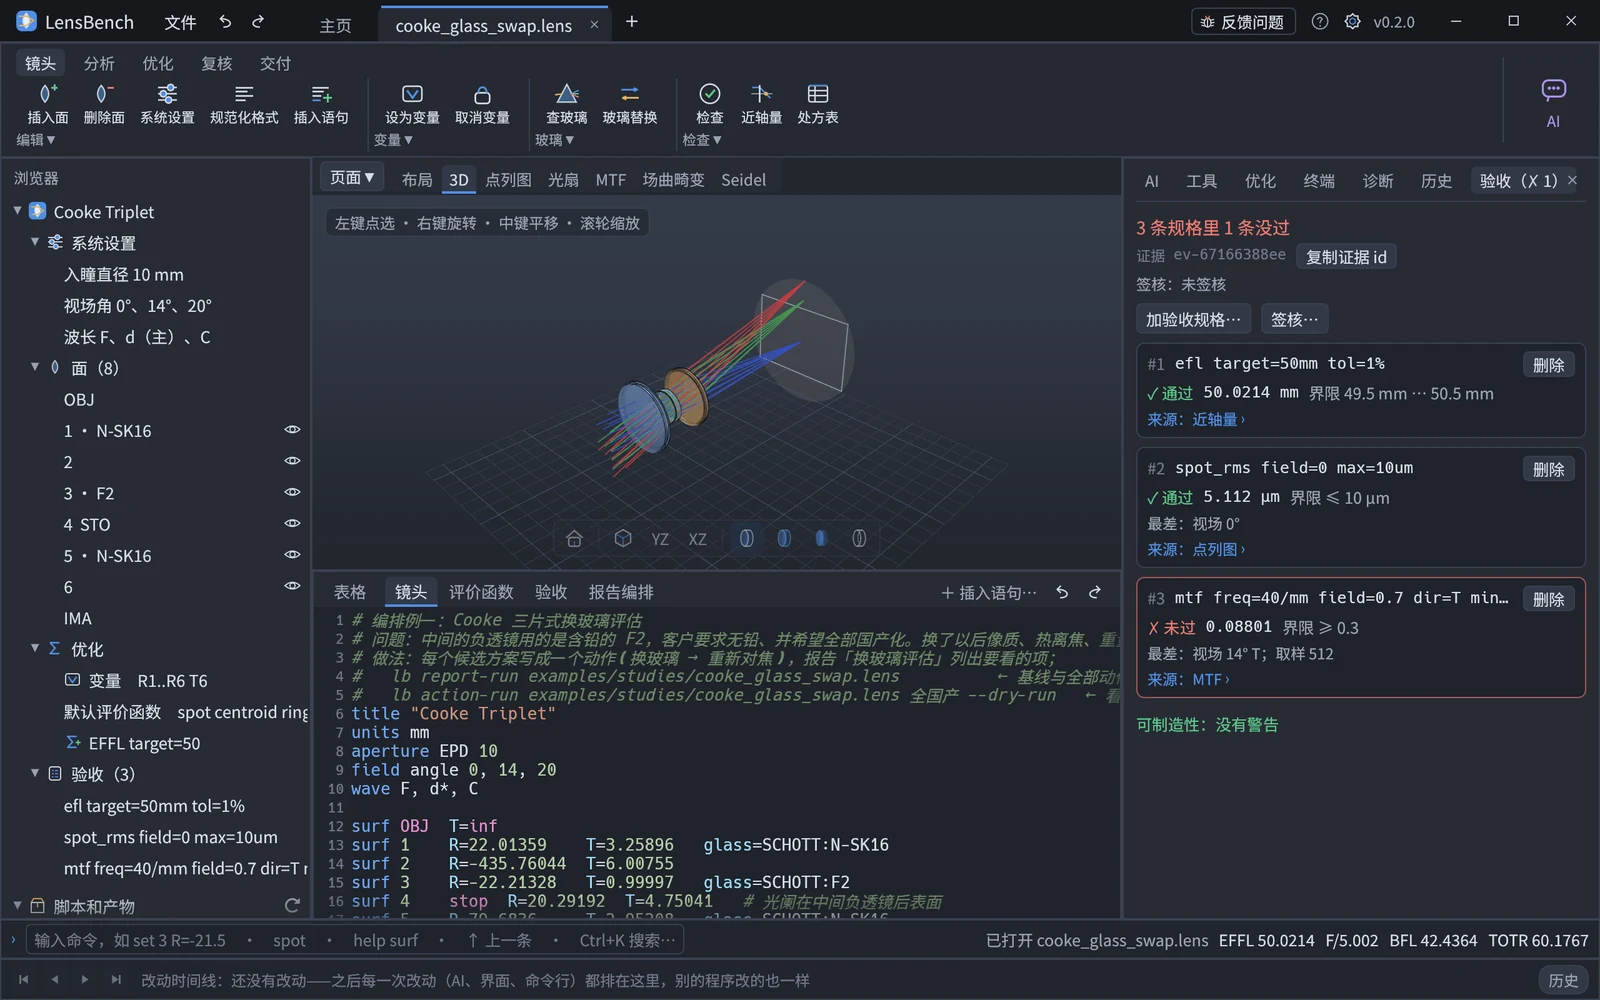Toggle visibility eye for surface 2
The width and height of the screenshot is (1600, 1000).
[292, 461]
